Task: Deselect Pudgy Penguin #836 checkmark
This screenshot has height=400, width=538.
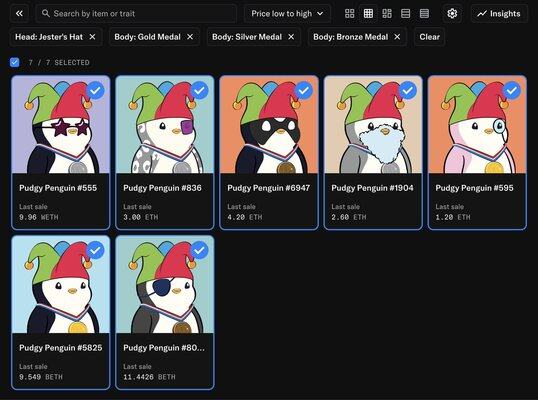Action: pos(199,91)
